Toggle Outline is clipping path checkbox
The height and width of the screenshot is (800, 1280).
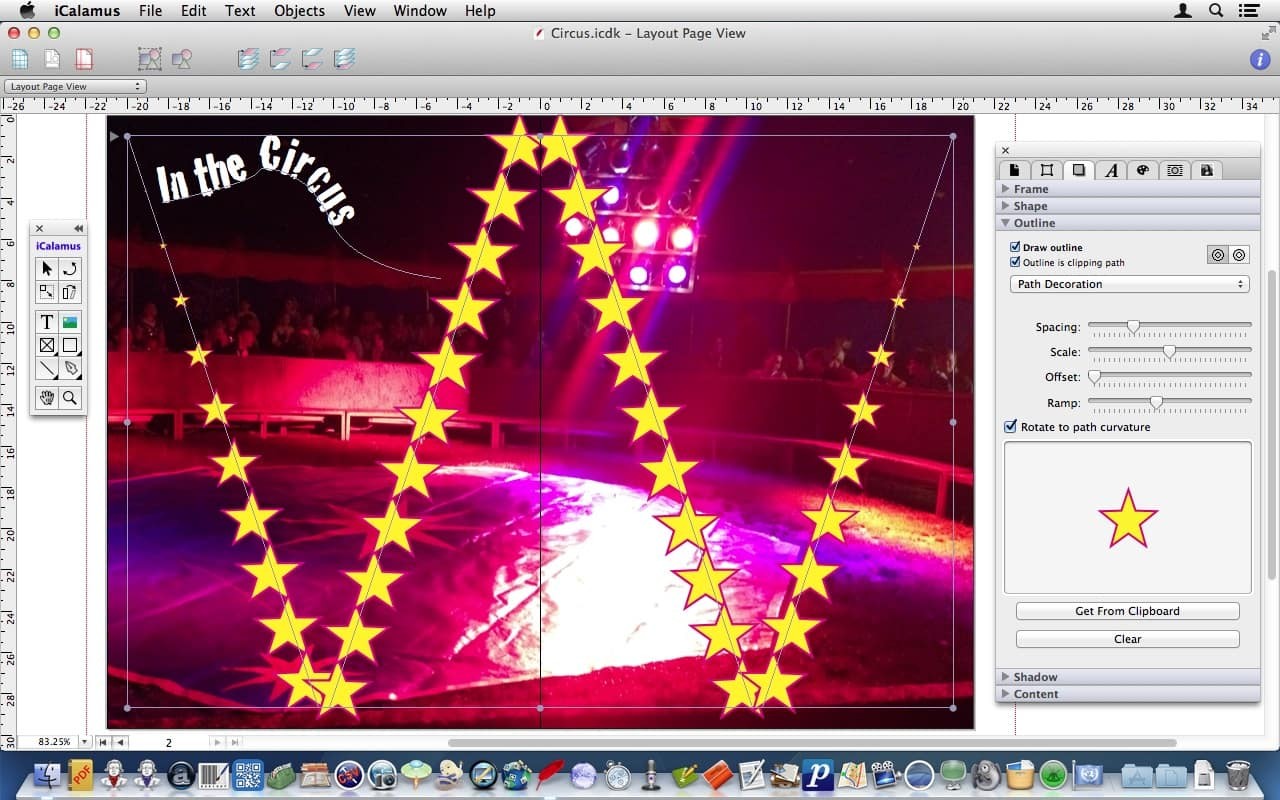point(1015,262)
